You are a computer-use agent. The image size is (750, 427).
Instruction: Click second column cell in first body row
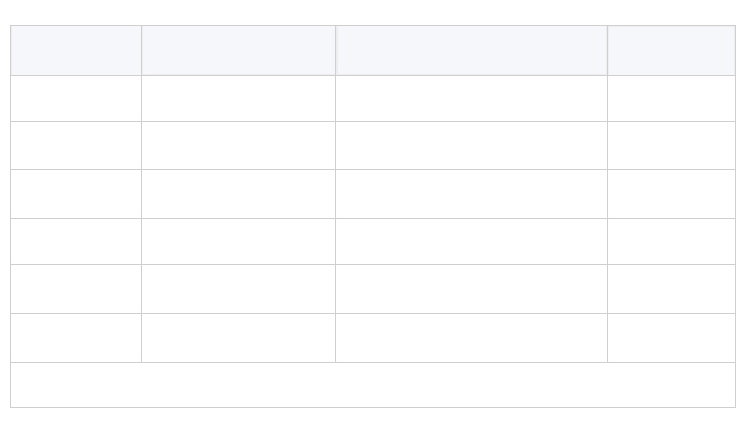tap(239, 99)
